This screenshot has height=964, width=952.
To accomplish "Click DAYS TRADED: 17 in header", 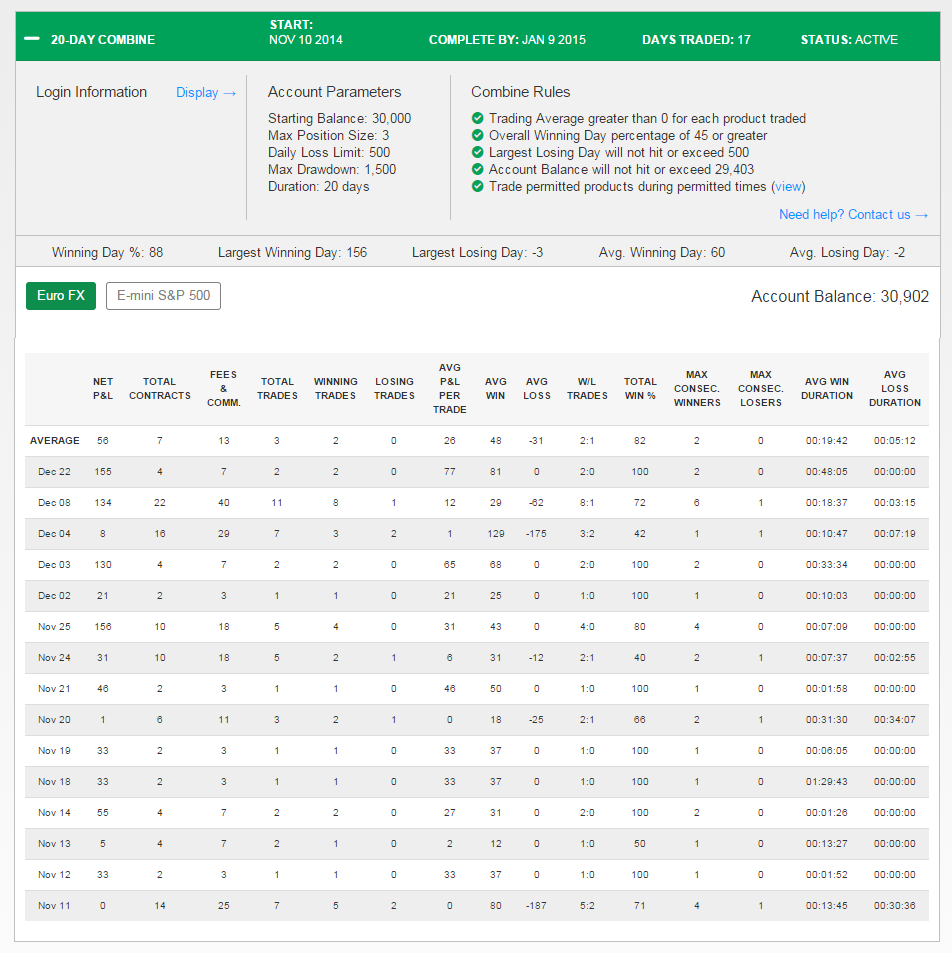I will (x=696, y=40).
